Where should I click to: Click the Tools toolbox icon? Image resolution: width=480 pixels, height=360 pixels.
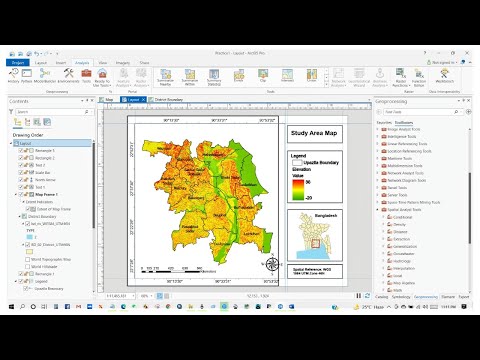pos(86,76)
